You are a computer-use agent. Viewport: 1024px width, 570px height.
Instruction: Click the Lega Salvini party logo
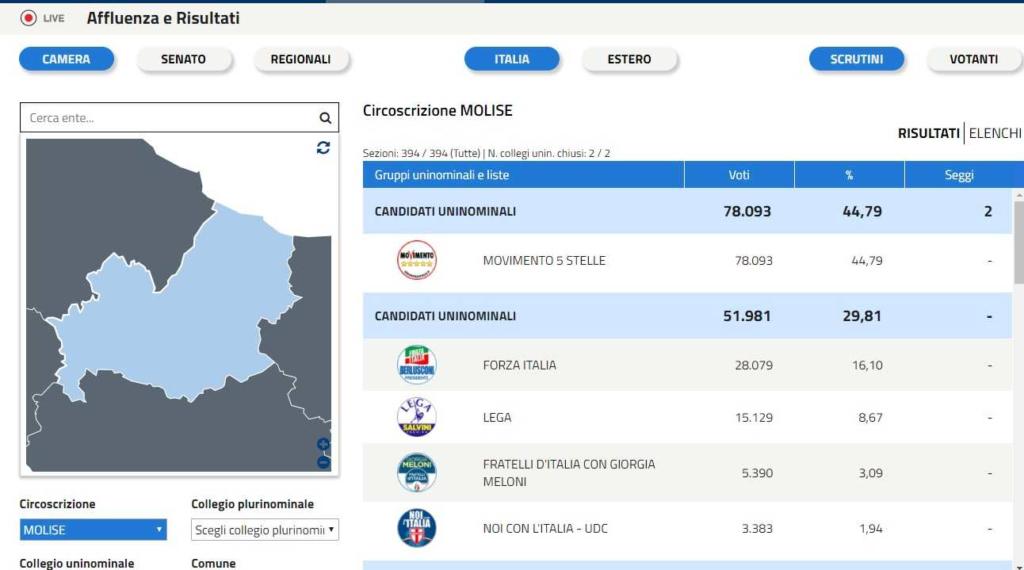click(x=416, y=417)
